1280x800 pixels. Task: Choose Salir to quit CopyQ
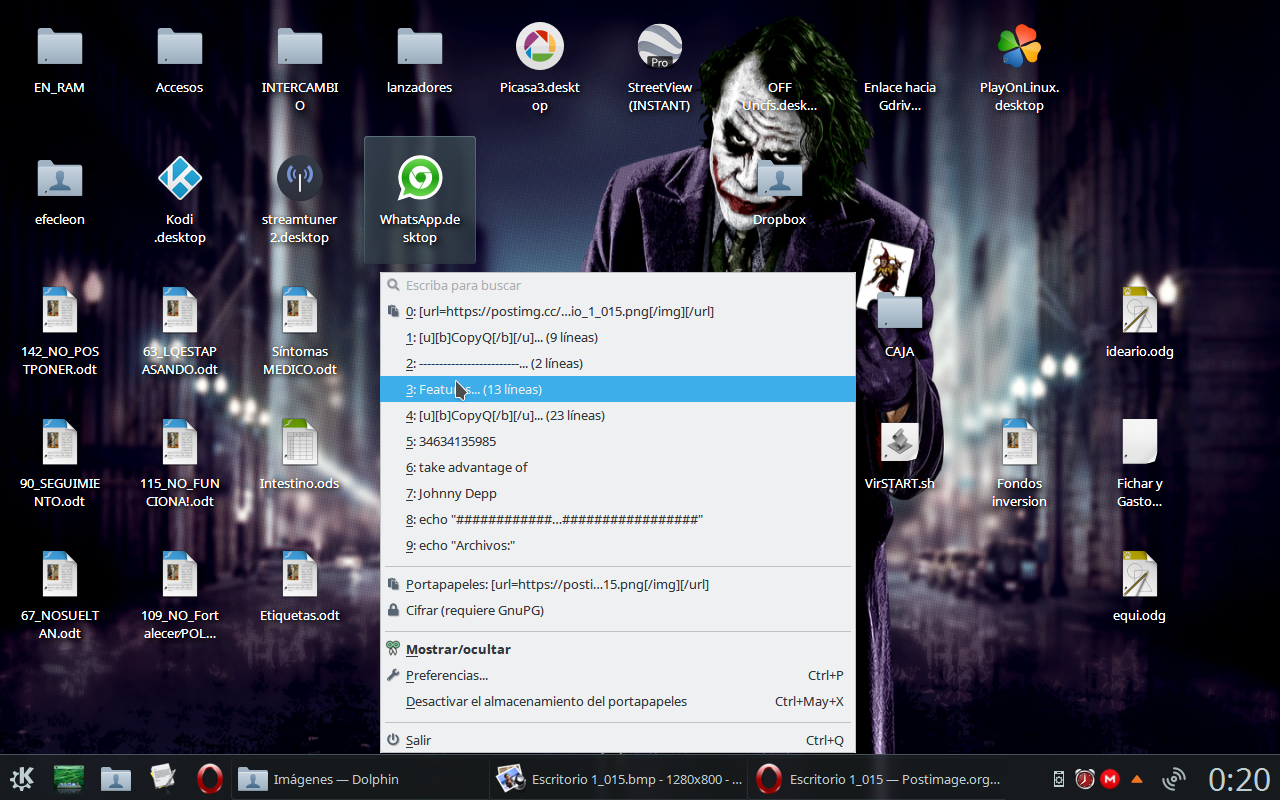coord(618,740)
